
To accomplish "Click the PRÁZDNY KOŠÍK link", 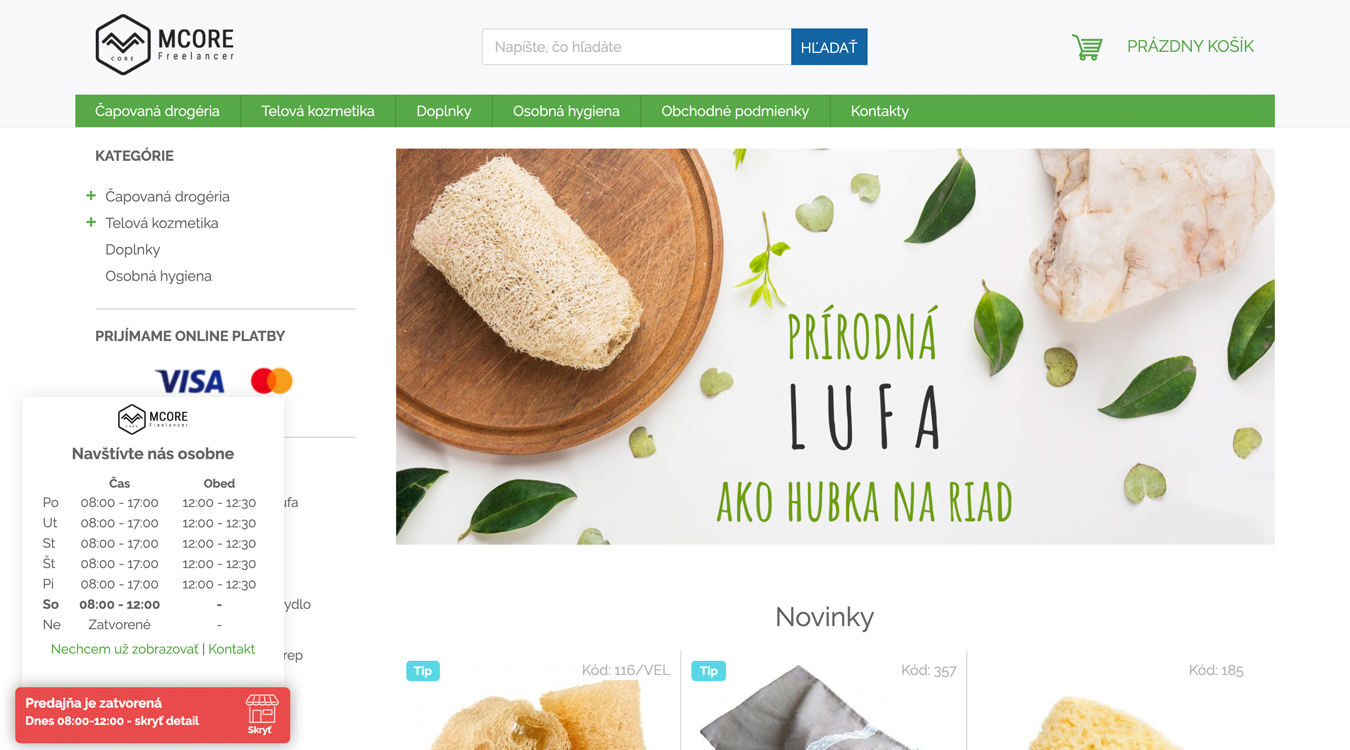I will [x=1190, y=46].
